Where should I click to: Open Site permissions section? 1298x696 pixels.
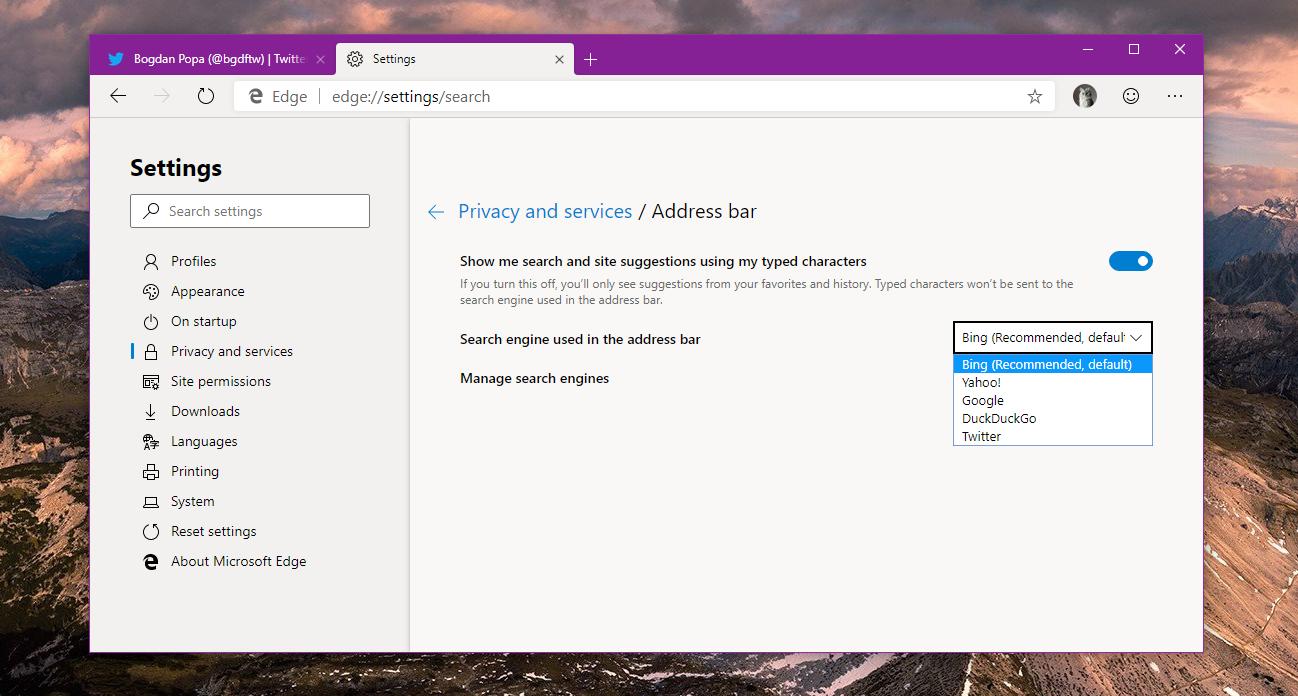(221, 381)
